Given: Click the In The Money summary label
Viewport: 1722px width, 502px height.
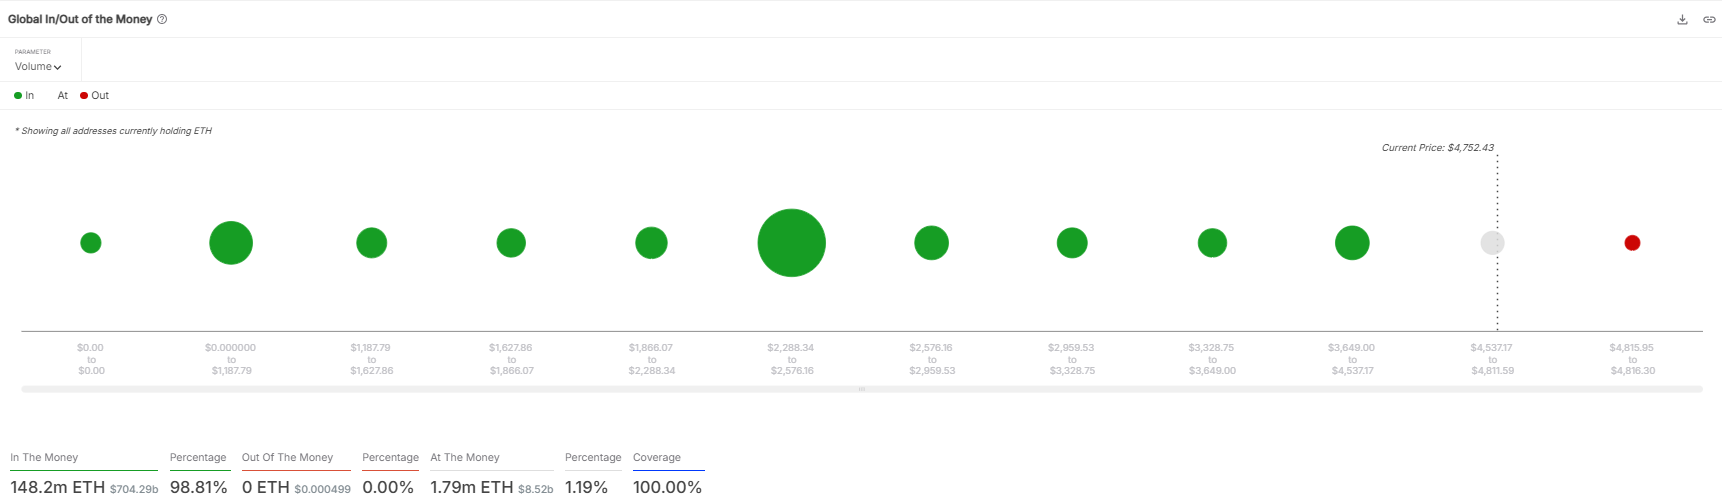Looking at the screenshot, I should click(x=44, y=458).
